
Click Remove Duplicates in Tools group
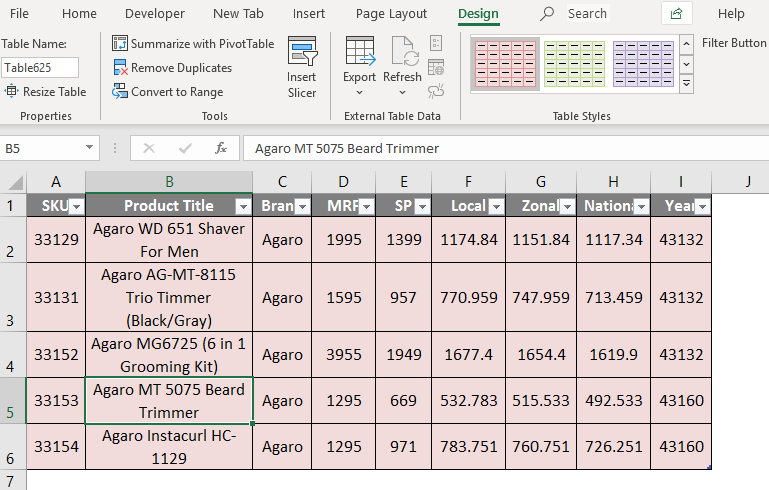click(x=172, y=68)
